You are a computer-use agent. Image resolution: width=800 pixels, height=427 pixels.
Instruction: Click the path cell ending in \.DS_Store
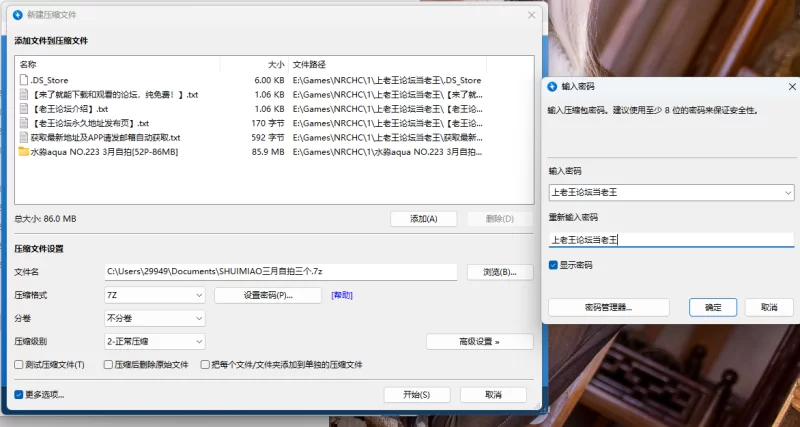(x=387, y=80)
